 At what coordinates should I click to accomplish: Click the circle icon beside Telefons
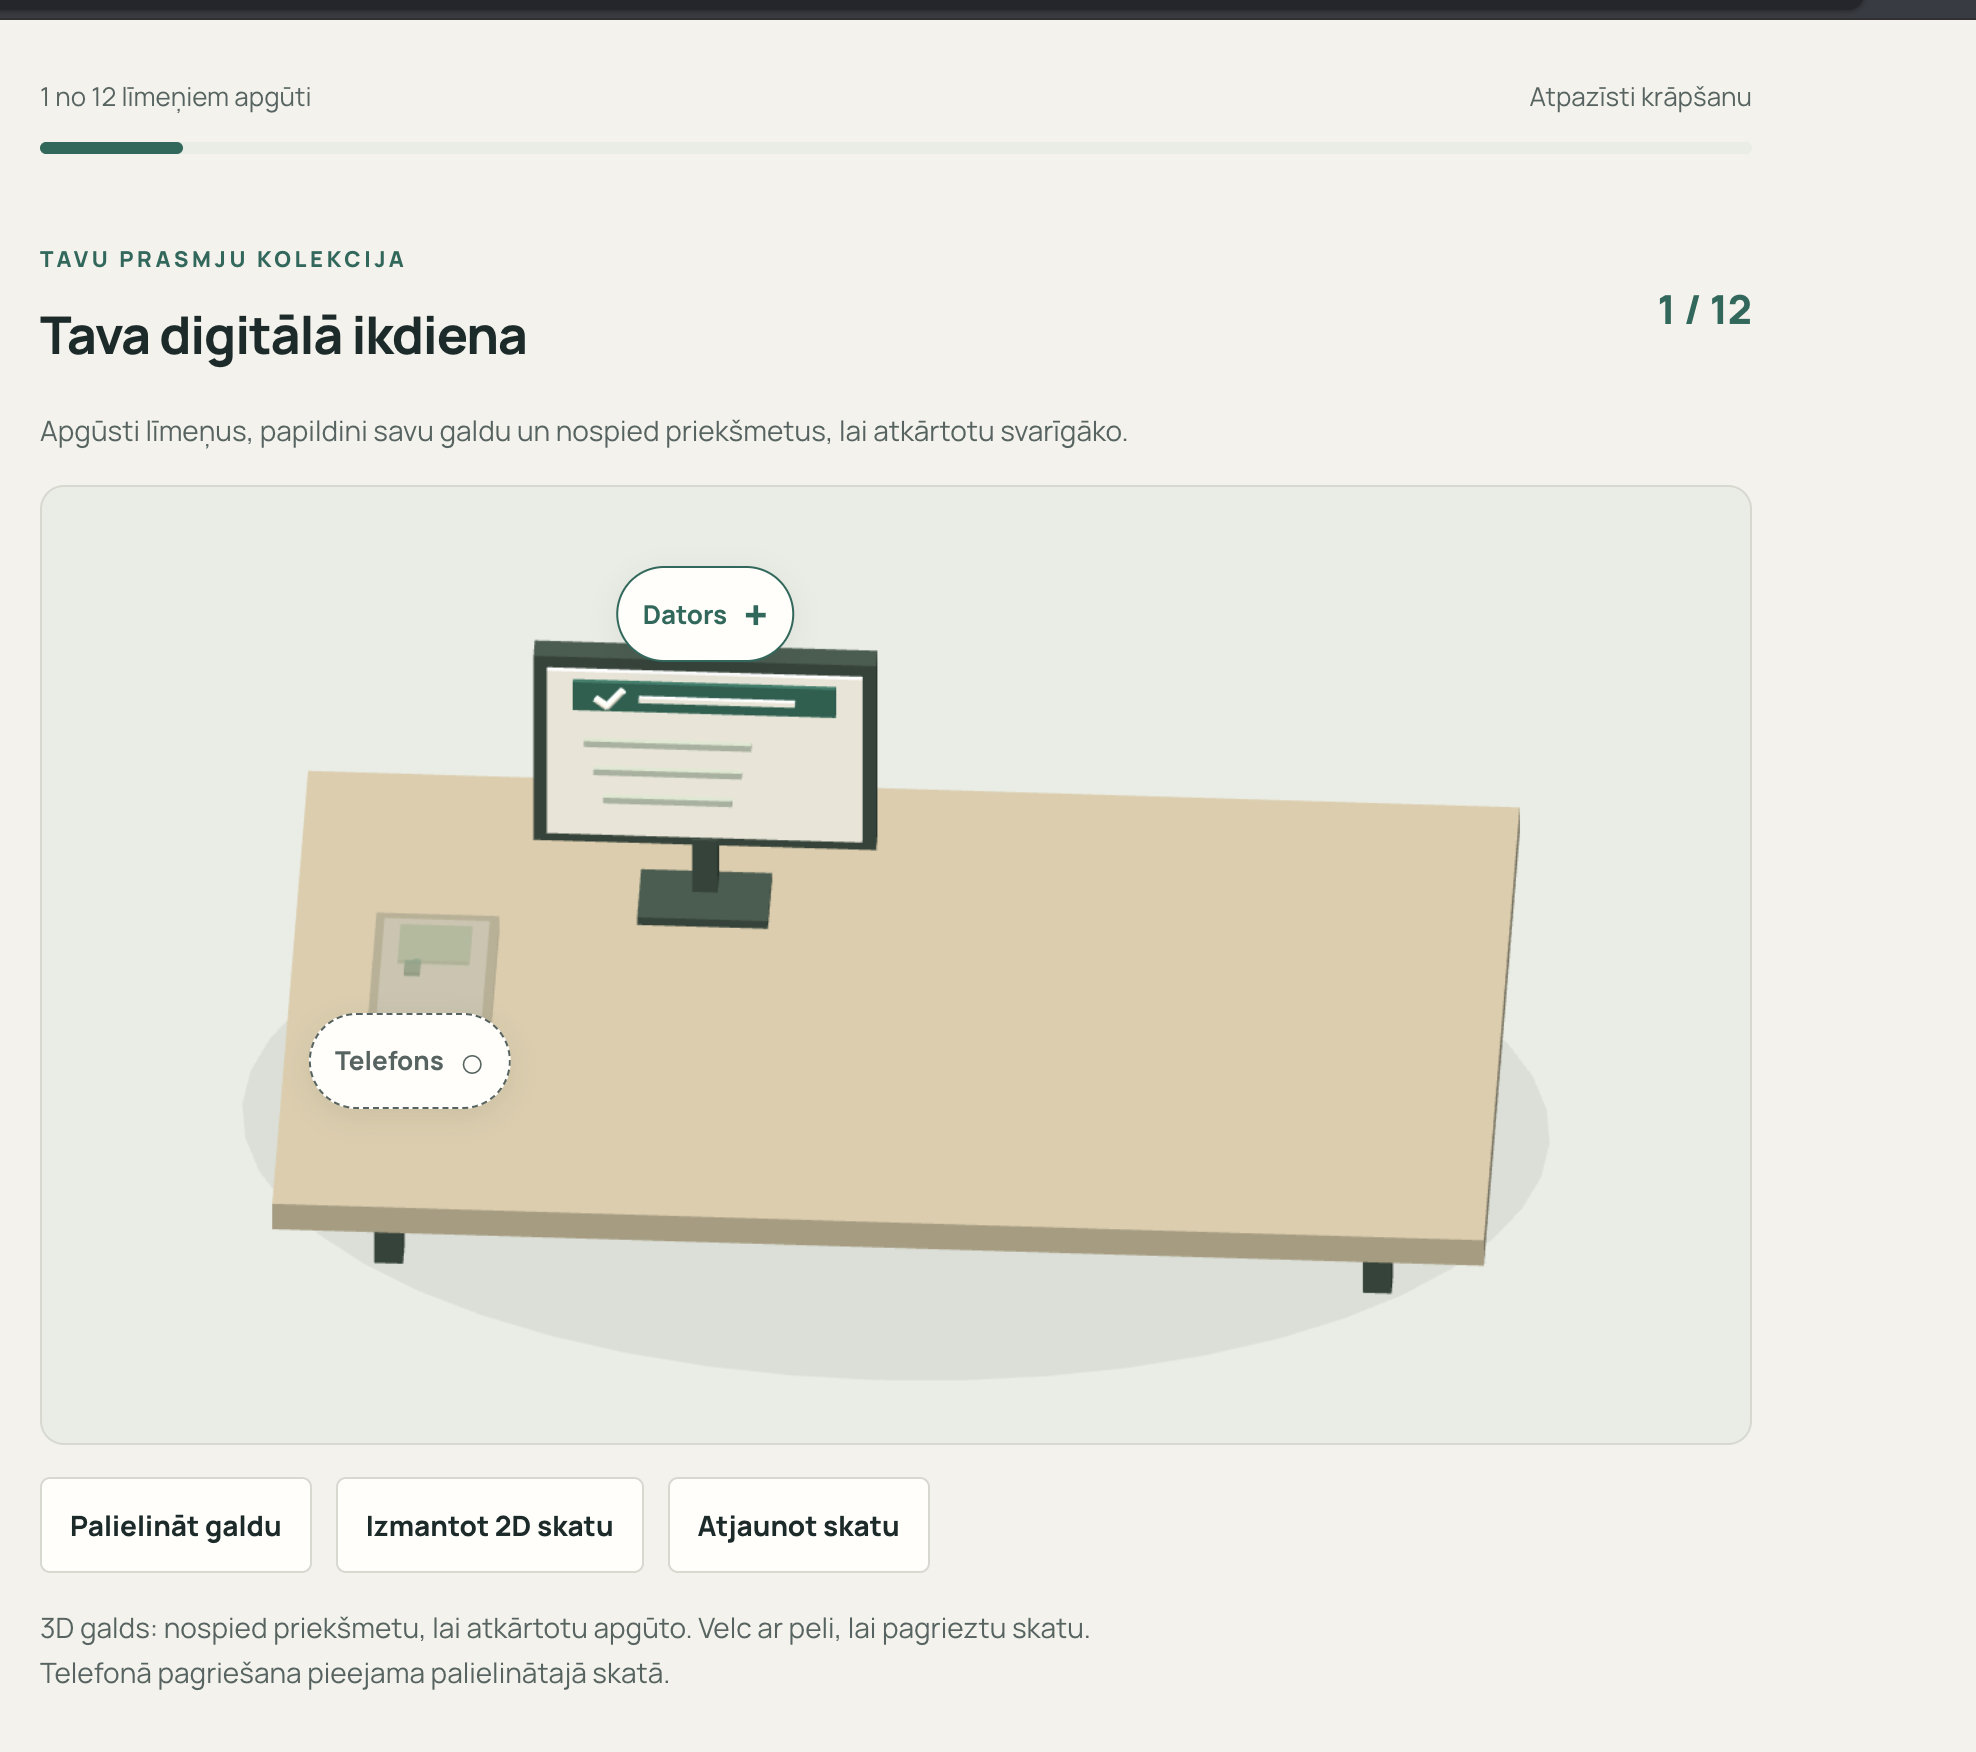[472, 1064]
